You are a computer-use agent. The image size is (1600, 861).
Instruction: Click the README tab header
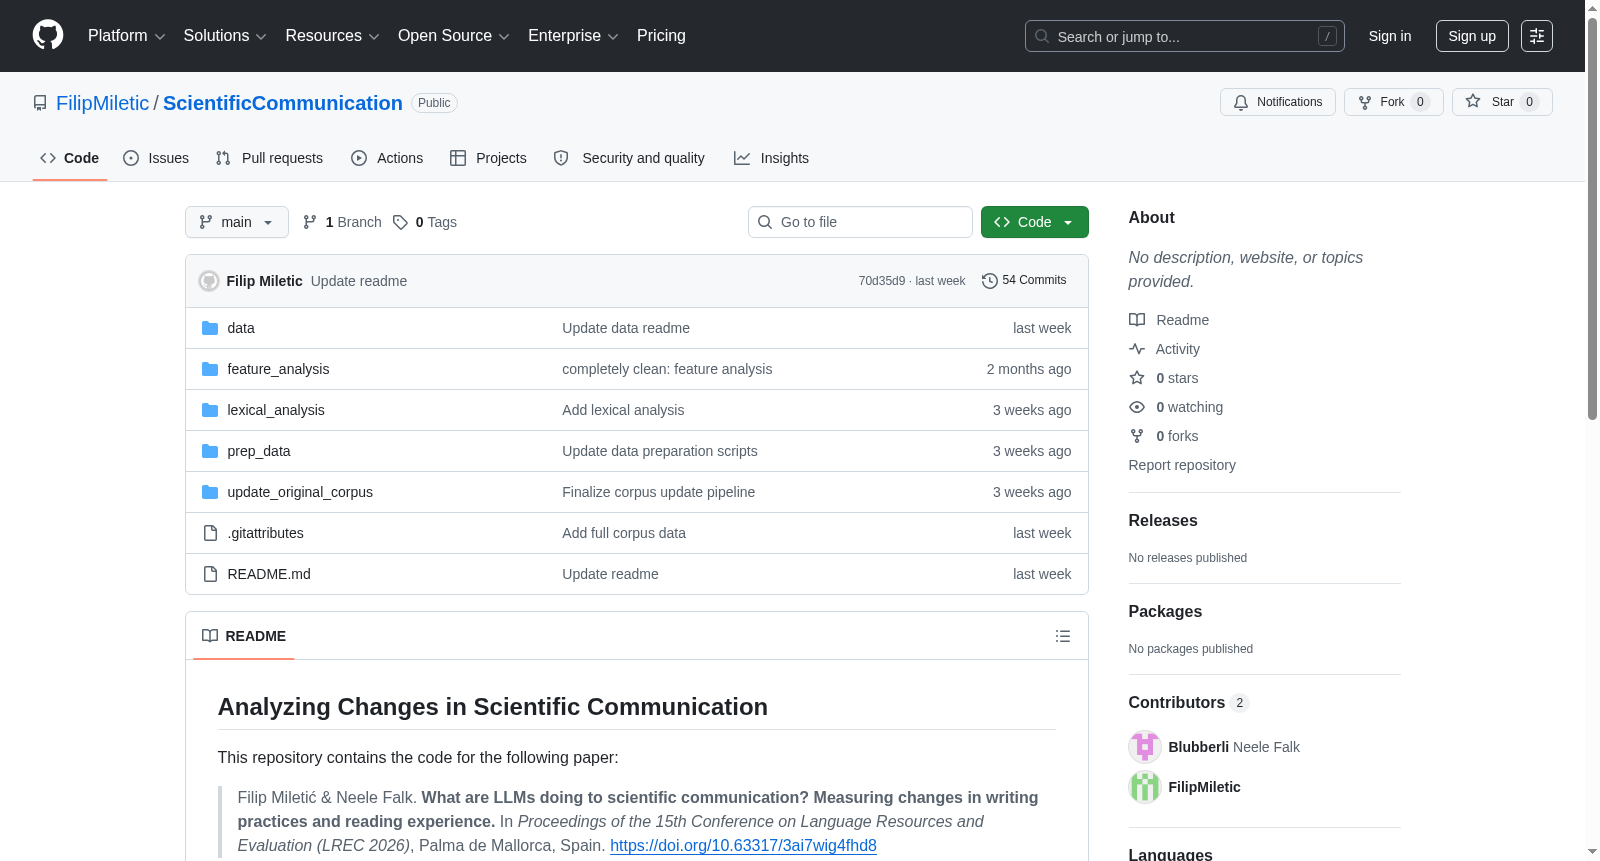(244, 636)
